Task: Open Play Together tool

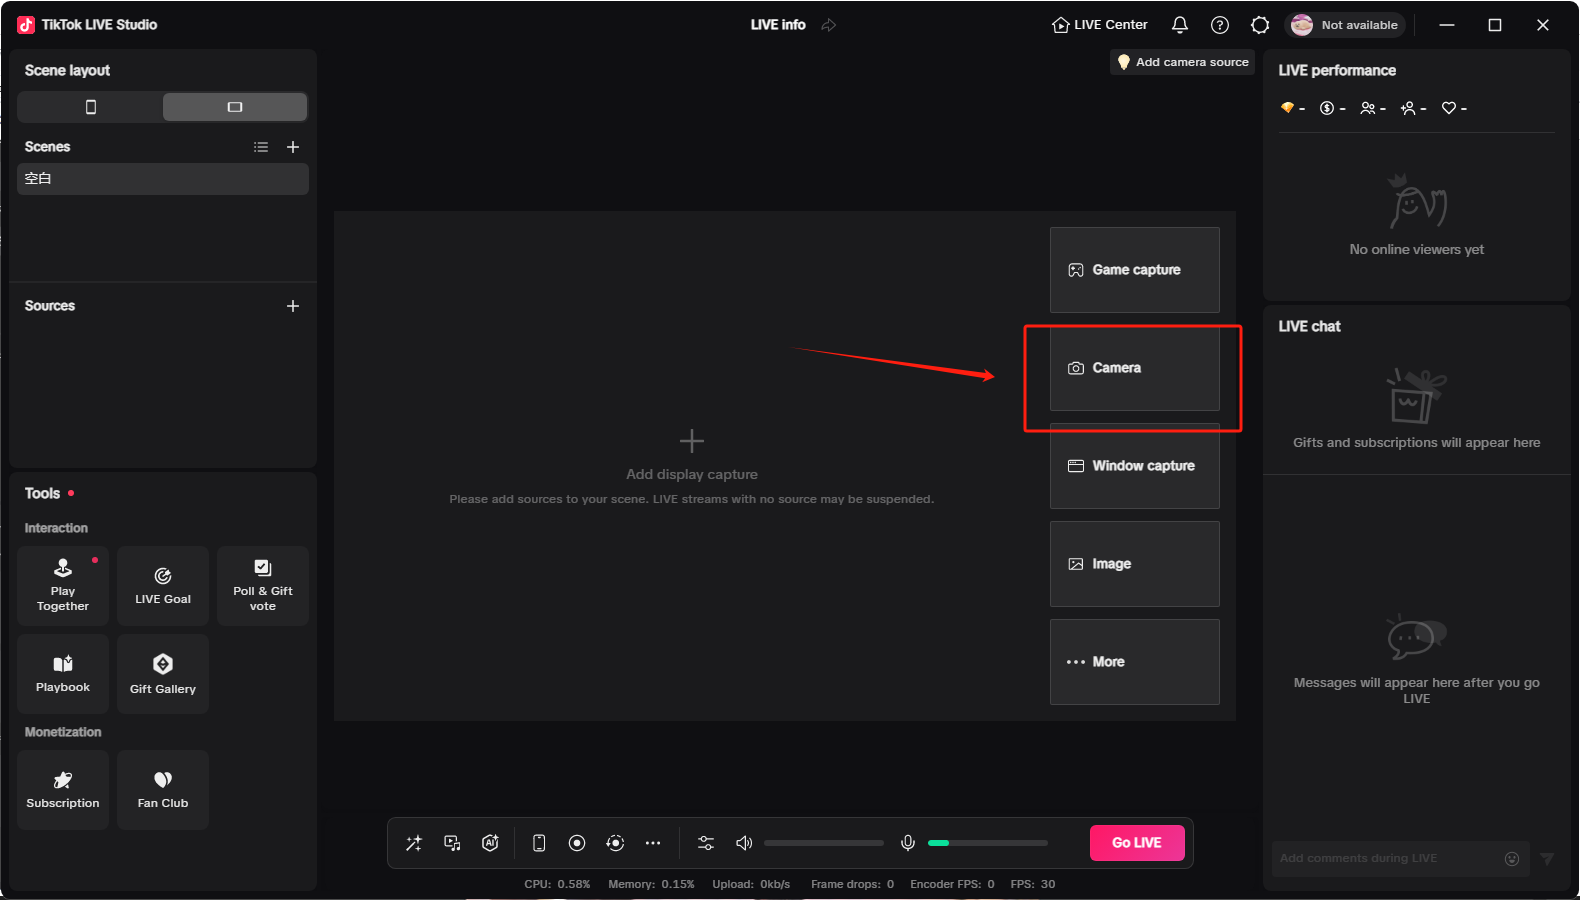Action: coord(63,586)
